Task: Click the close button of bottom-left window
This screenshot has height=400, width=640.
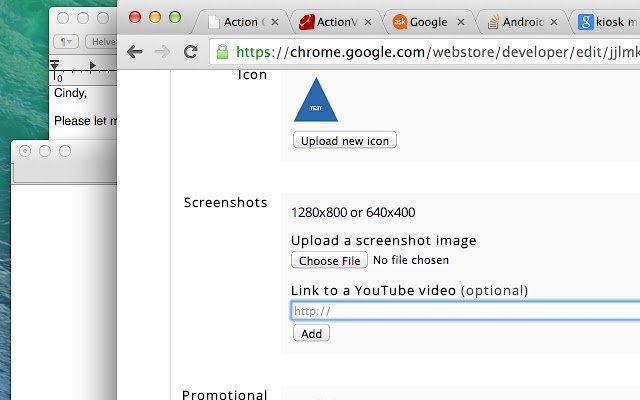Action: (25, 151)
